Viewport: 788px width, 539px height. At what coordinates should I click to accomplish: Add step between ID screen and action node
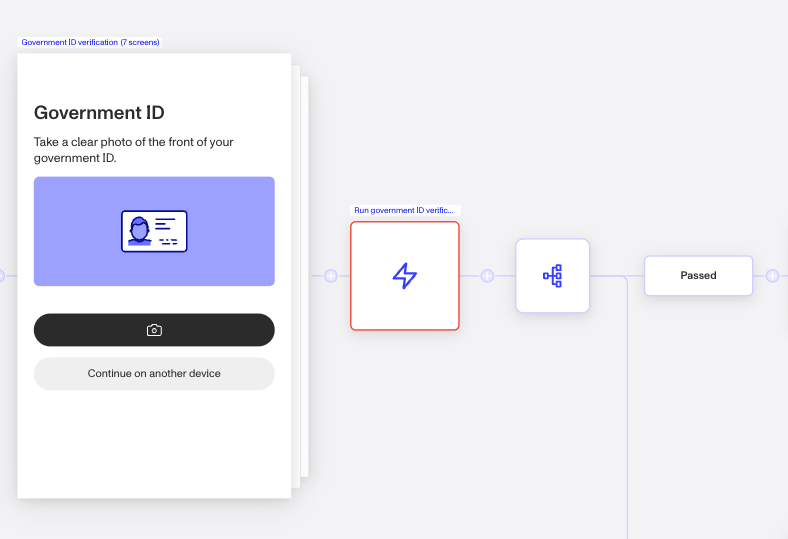point(331,276)
